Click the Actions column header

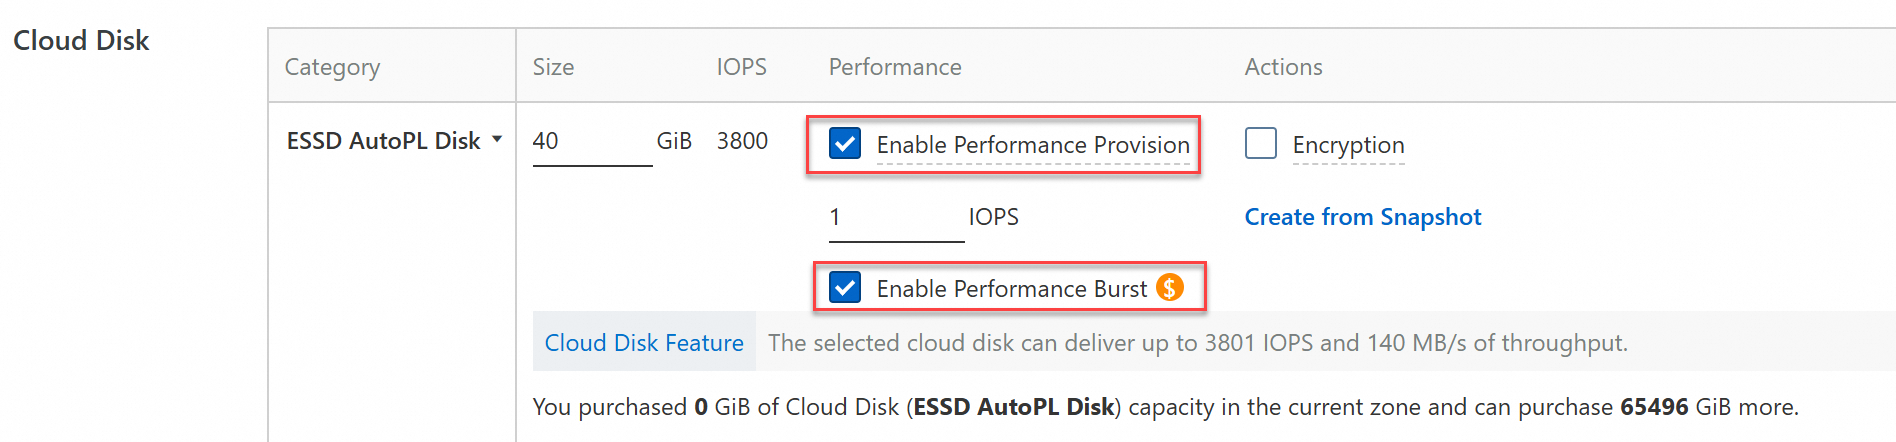click(x=1283, y=67)
